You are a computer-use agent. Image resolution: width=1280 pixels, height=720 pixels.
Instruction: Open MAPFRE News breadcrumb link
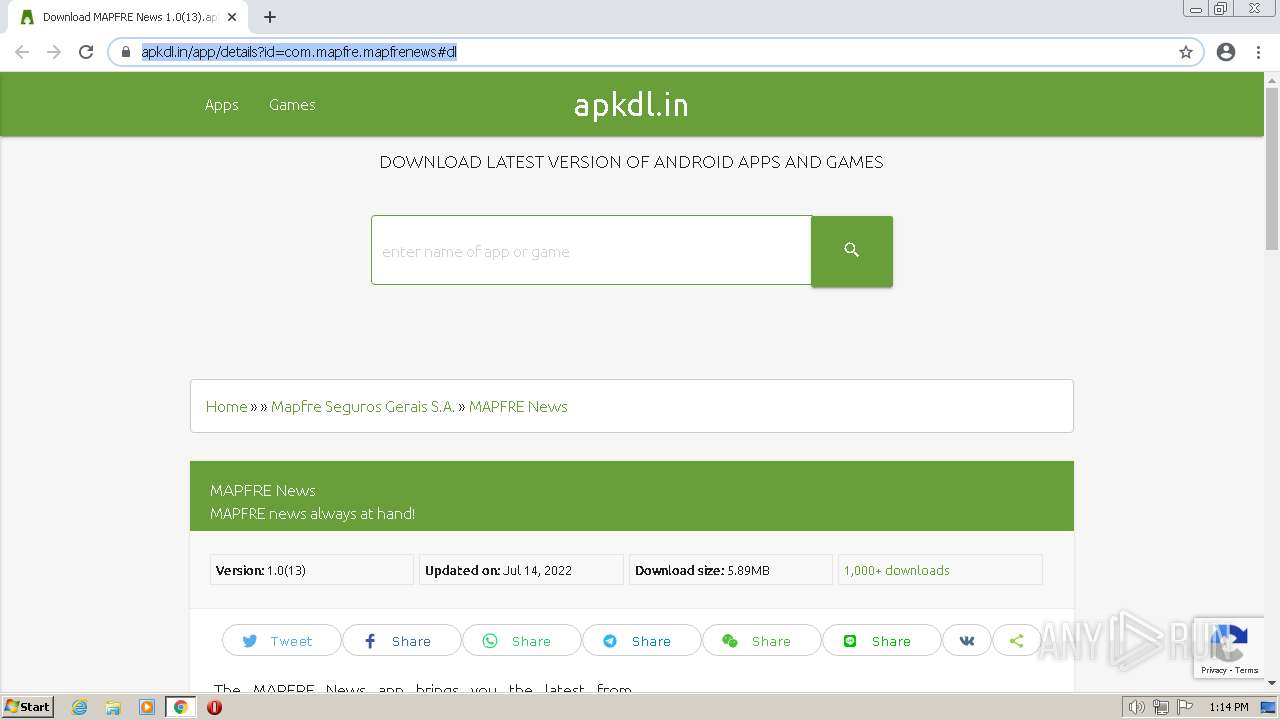(x=518, y=406)
